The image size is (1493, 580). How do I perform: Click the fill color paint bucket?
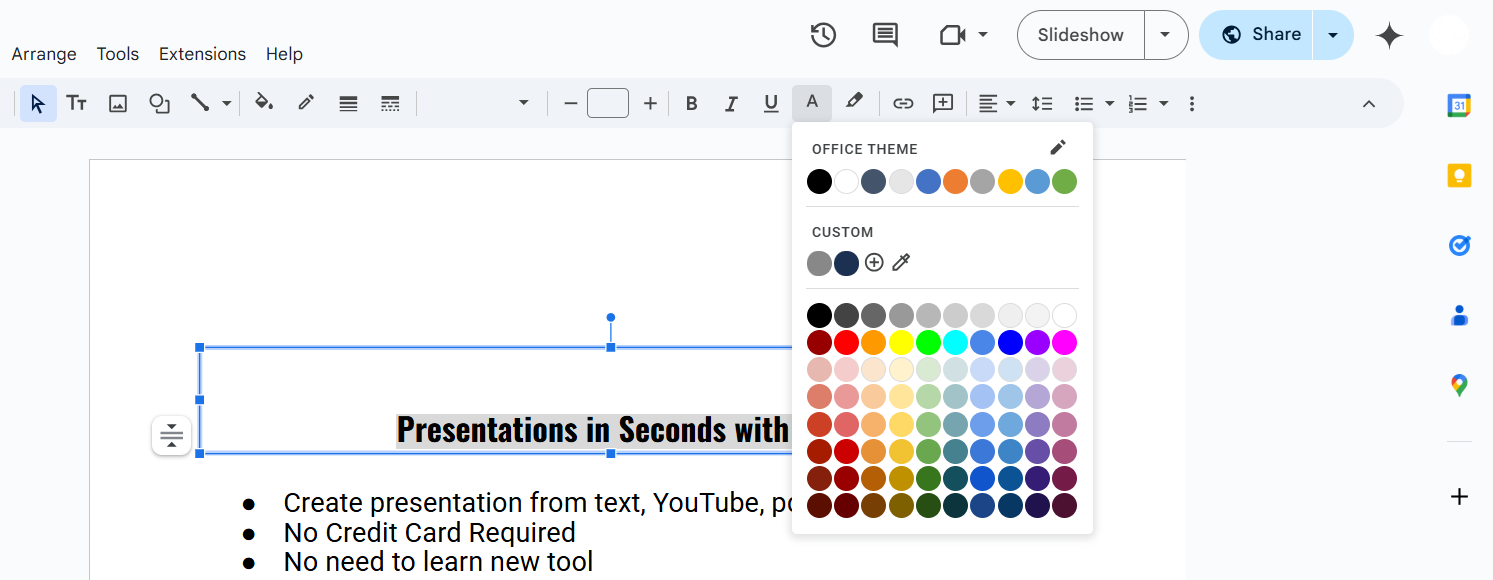click(264, 103)
